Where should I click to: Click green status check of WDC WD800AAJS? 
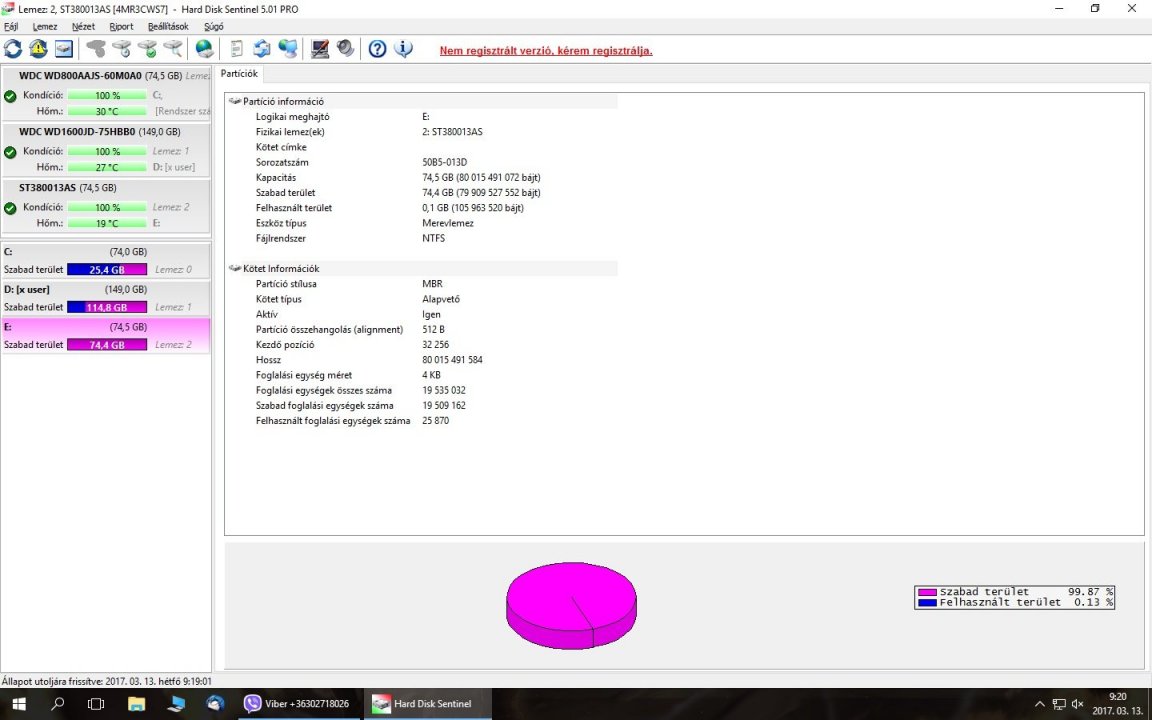click(x=10, y=96)
